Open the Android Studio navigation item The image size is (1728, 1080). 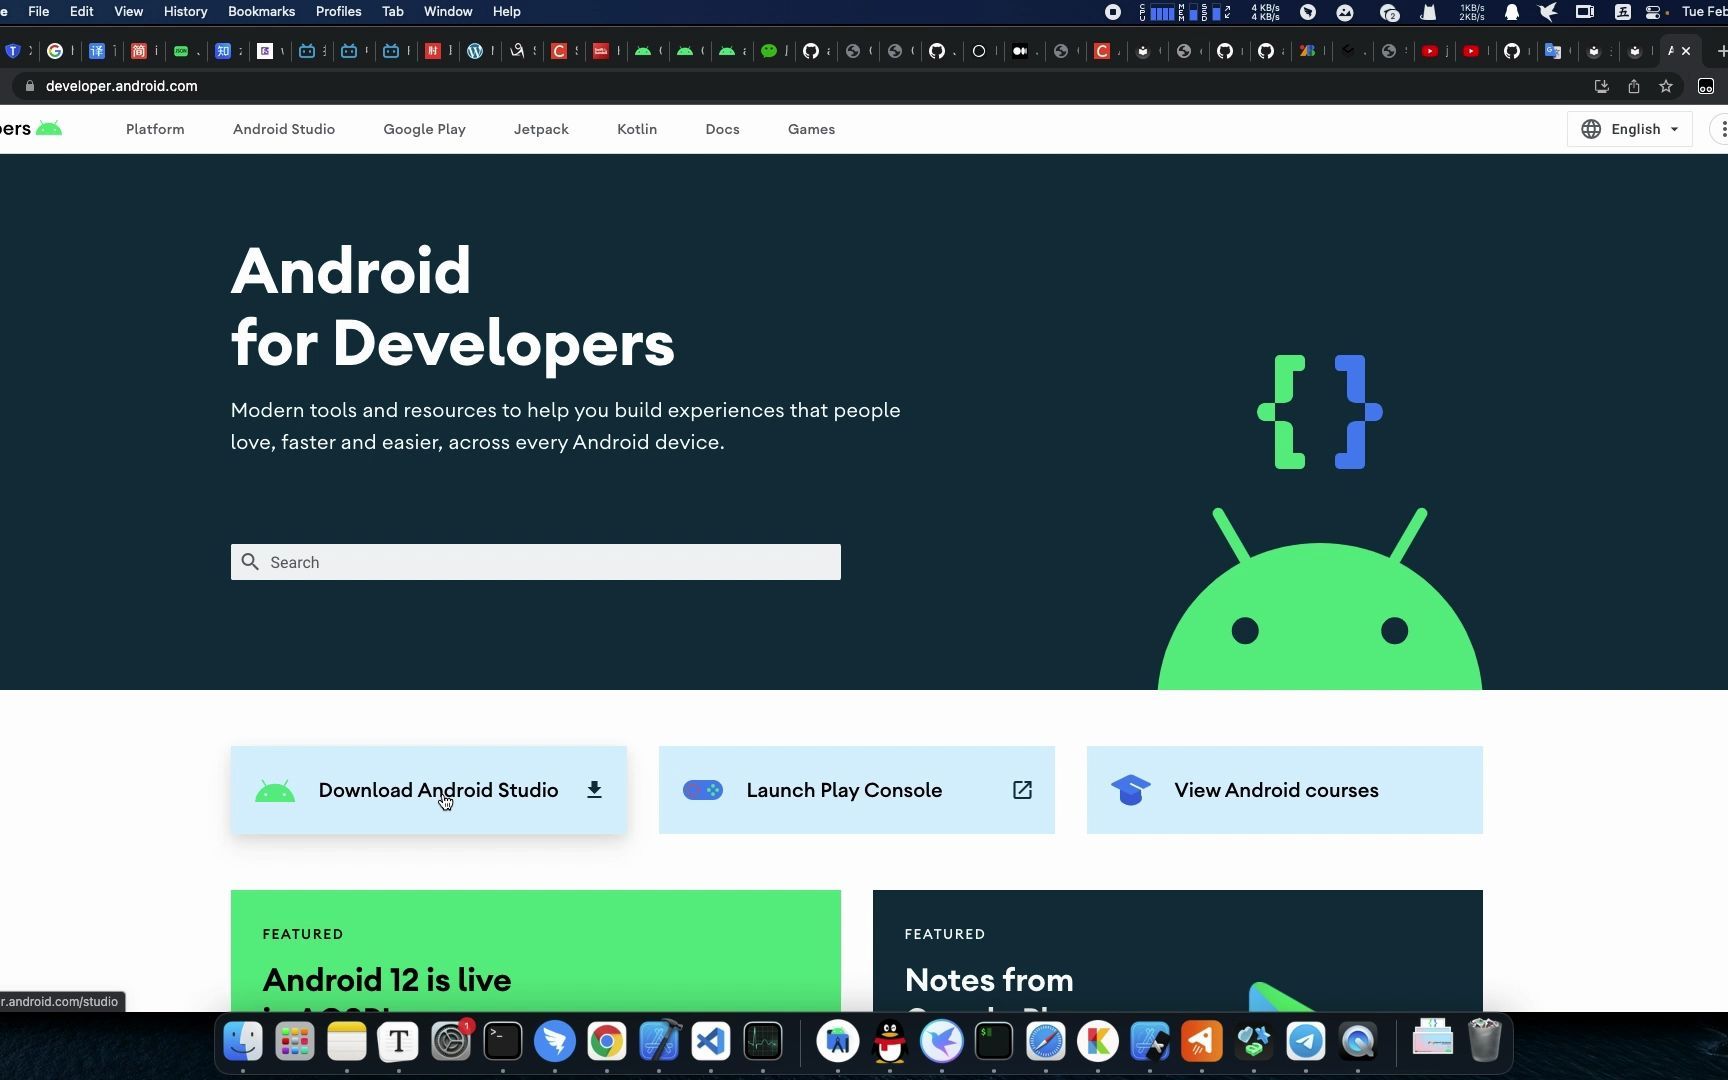click(x=284, y=129)
